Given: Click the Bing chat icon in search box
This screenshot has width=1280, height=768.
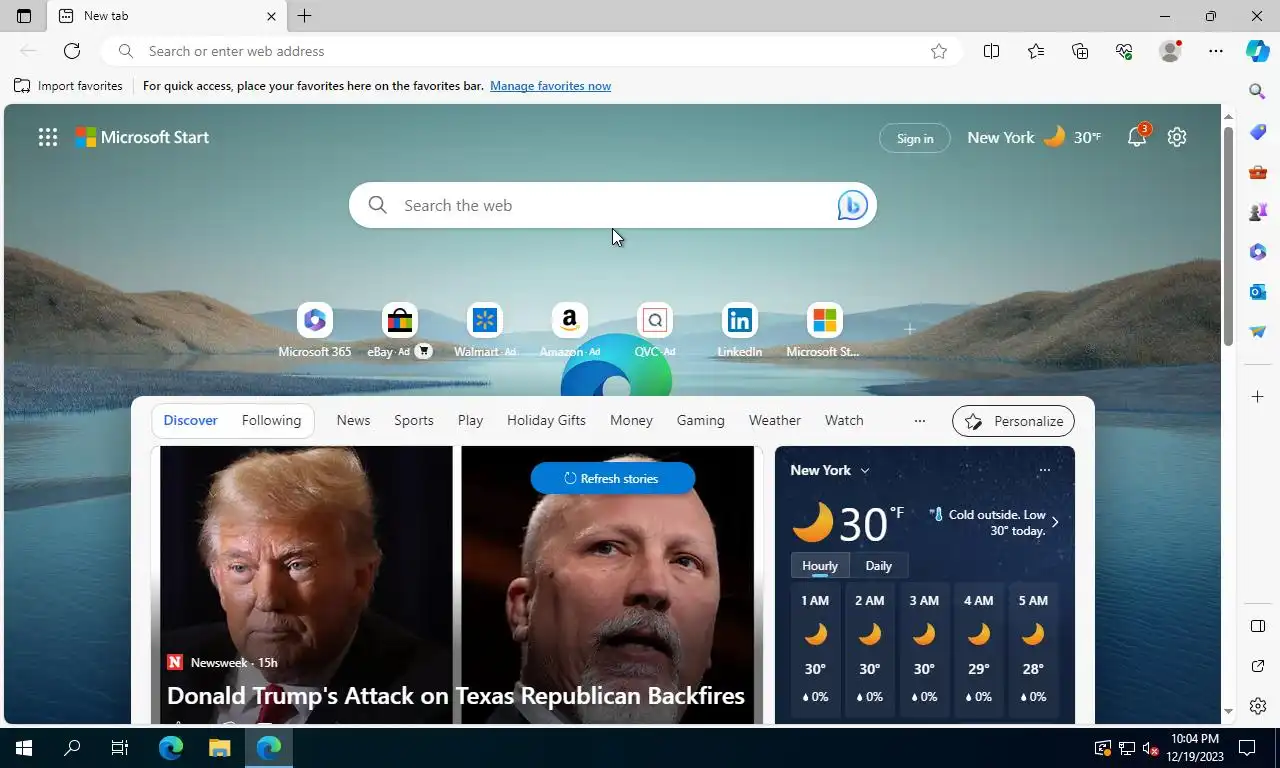Looking at the screenshot, I should [x=852, y=205].
